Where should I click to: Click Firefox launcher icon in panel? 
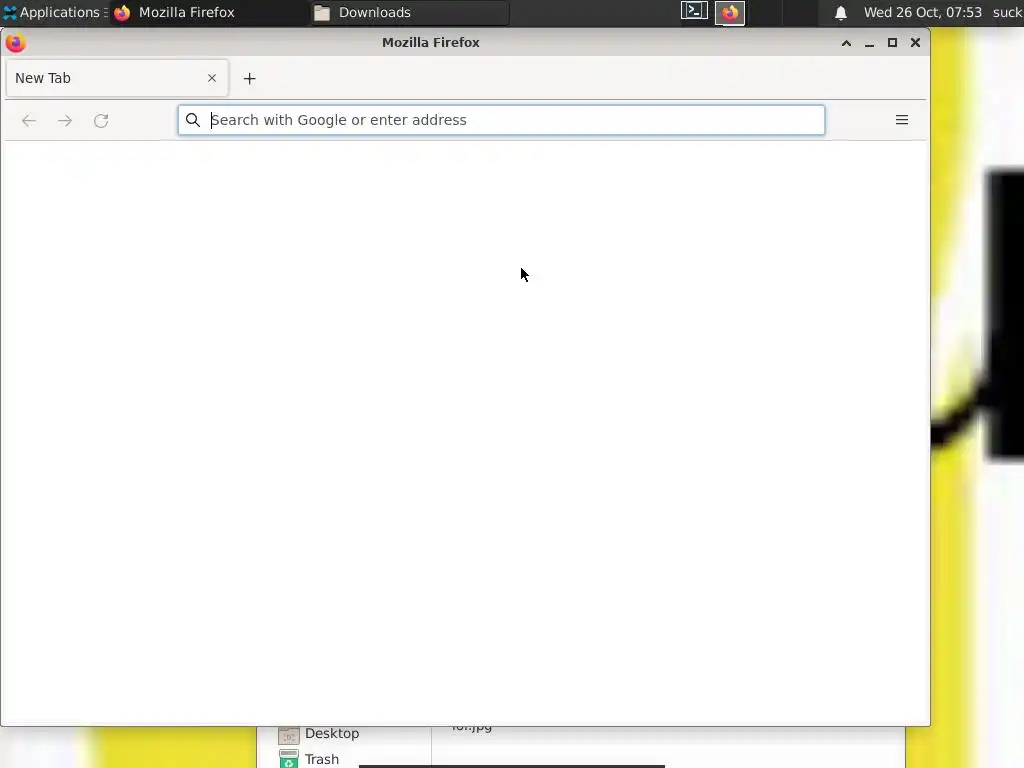[729, 12]
